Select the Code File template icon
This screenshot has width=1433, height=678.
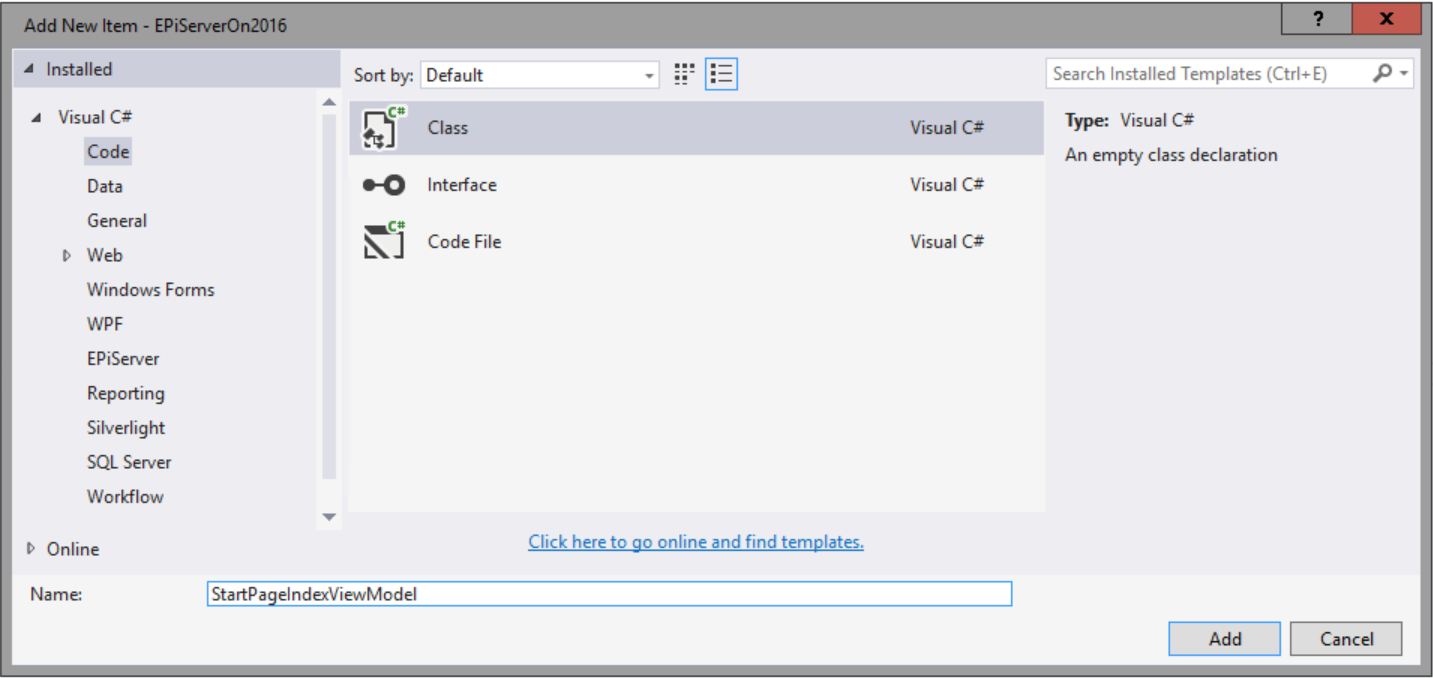384,242
